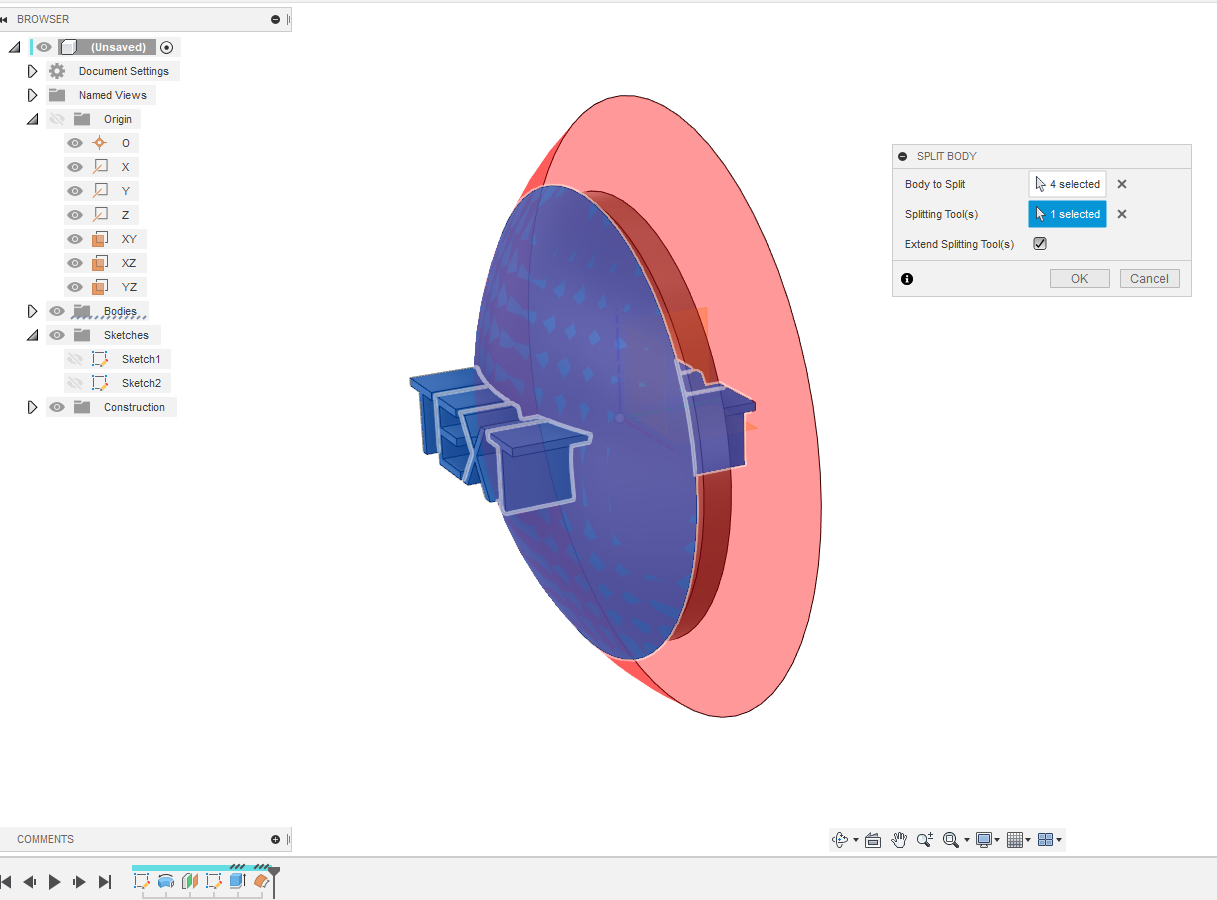Select the Extrude feature in the timeline

[238, 881]
